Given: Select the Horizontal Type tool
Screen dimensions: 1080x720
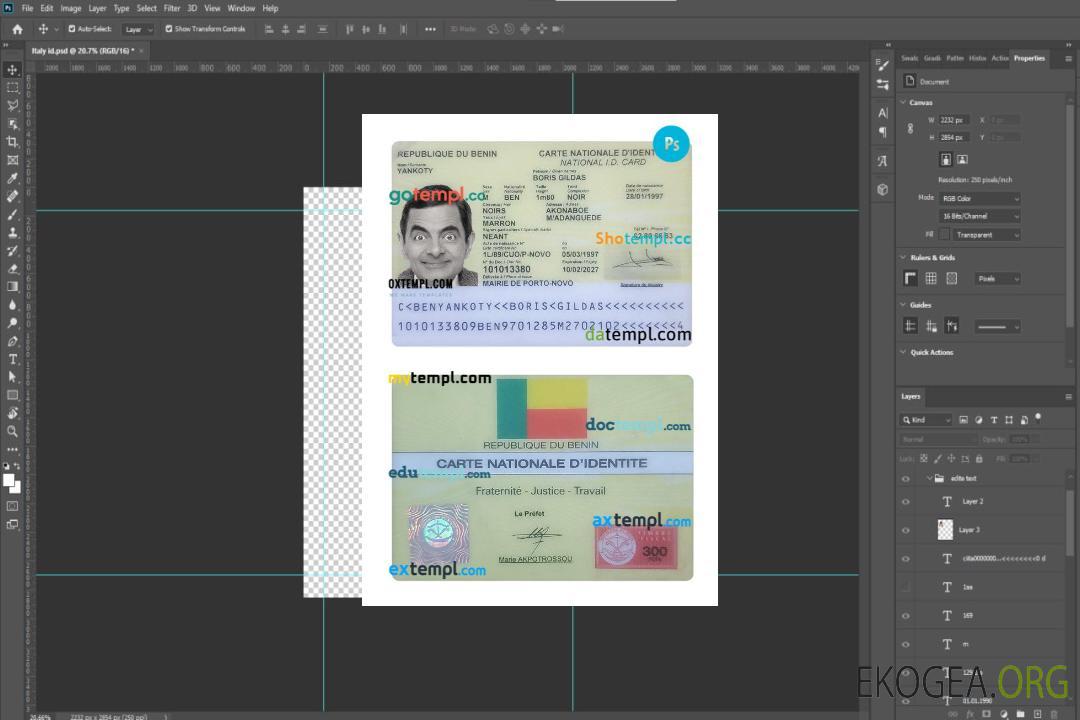Looking at the screenshot, I should 13,359.
